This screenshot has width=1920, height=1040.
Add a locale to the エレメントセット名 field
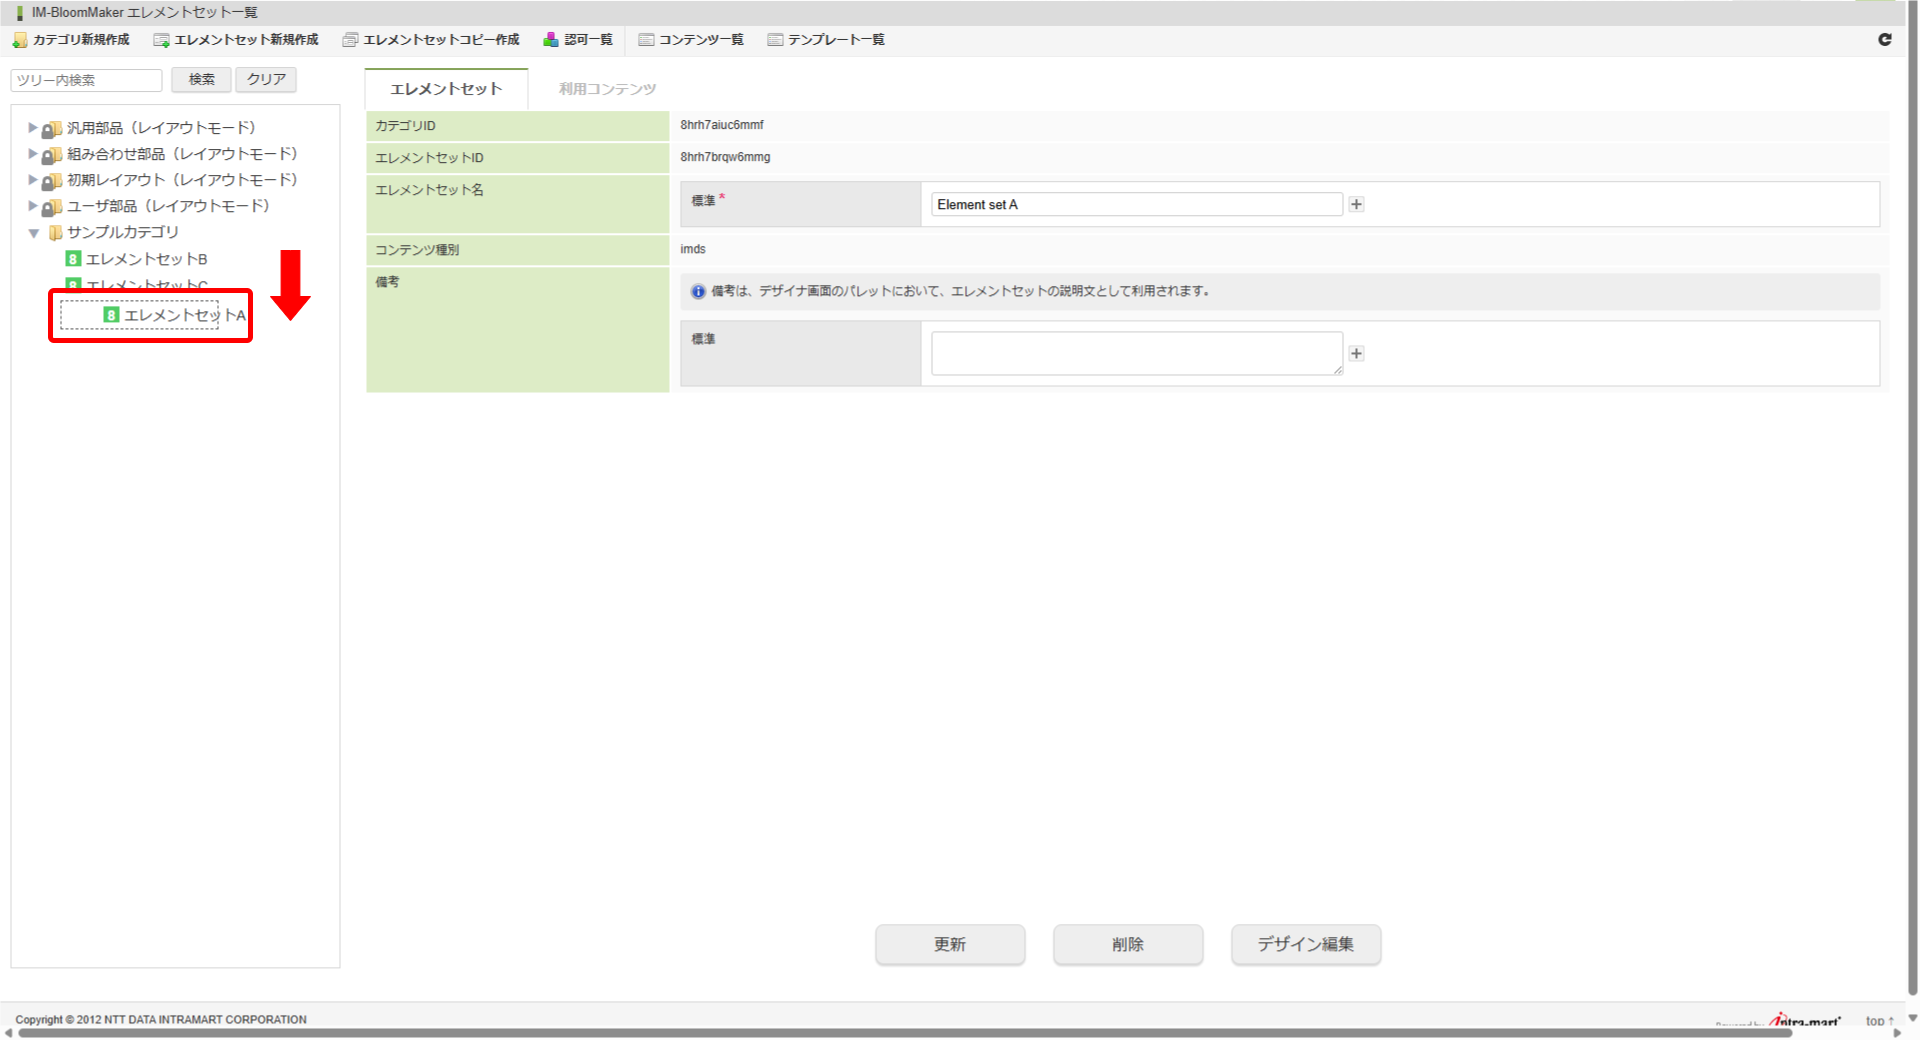click(x=1357, y=204)
